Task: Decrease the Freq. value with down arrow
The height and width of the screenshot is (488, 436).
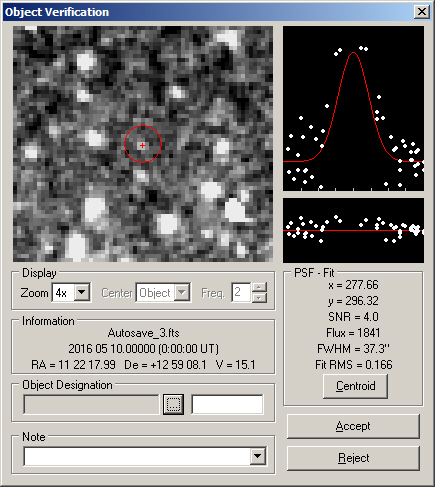Action: tap(259, 298)
